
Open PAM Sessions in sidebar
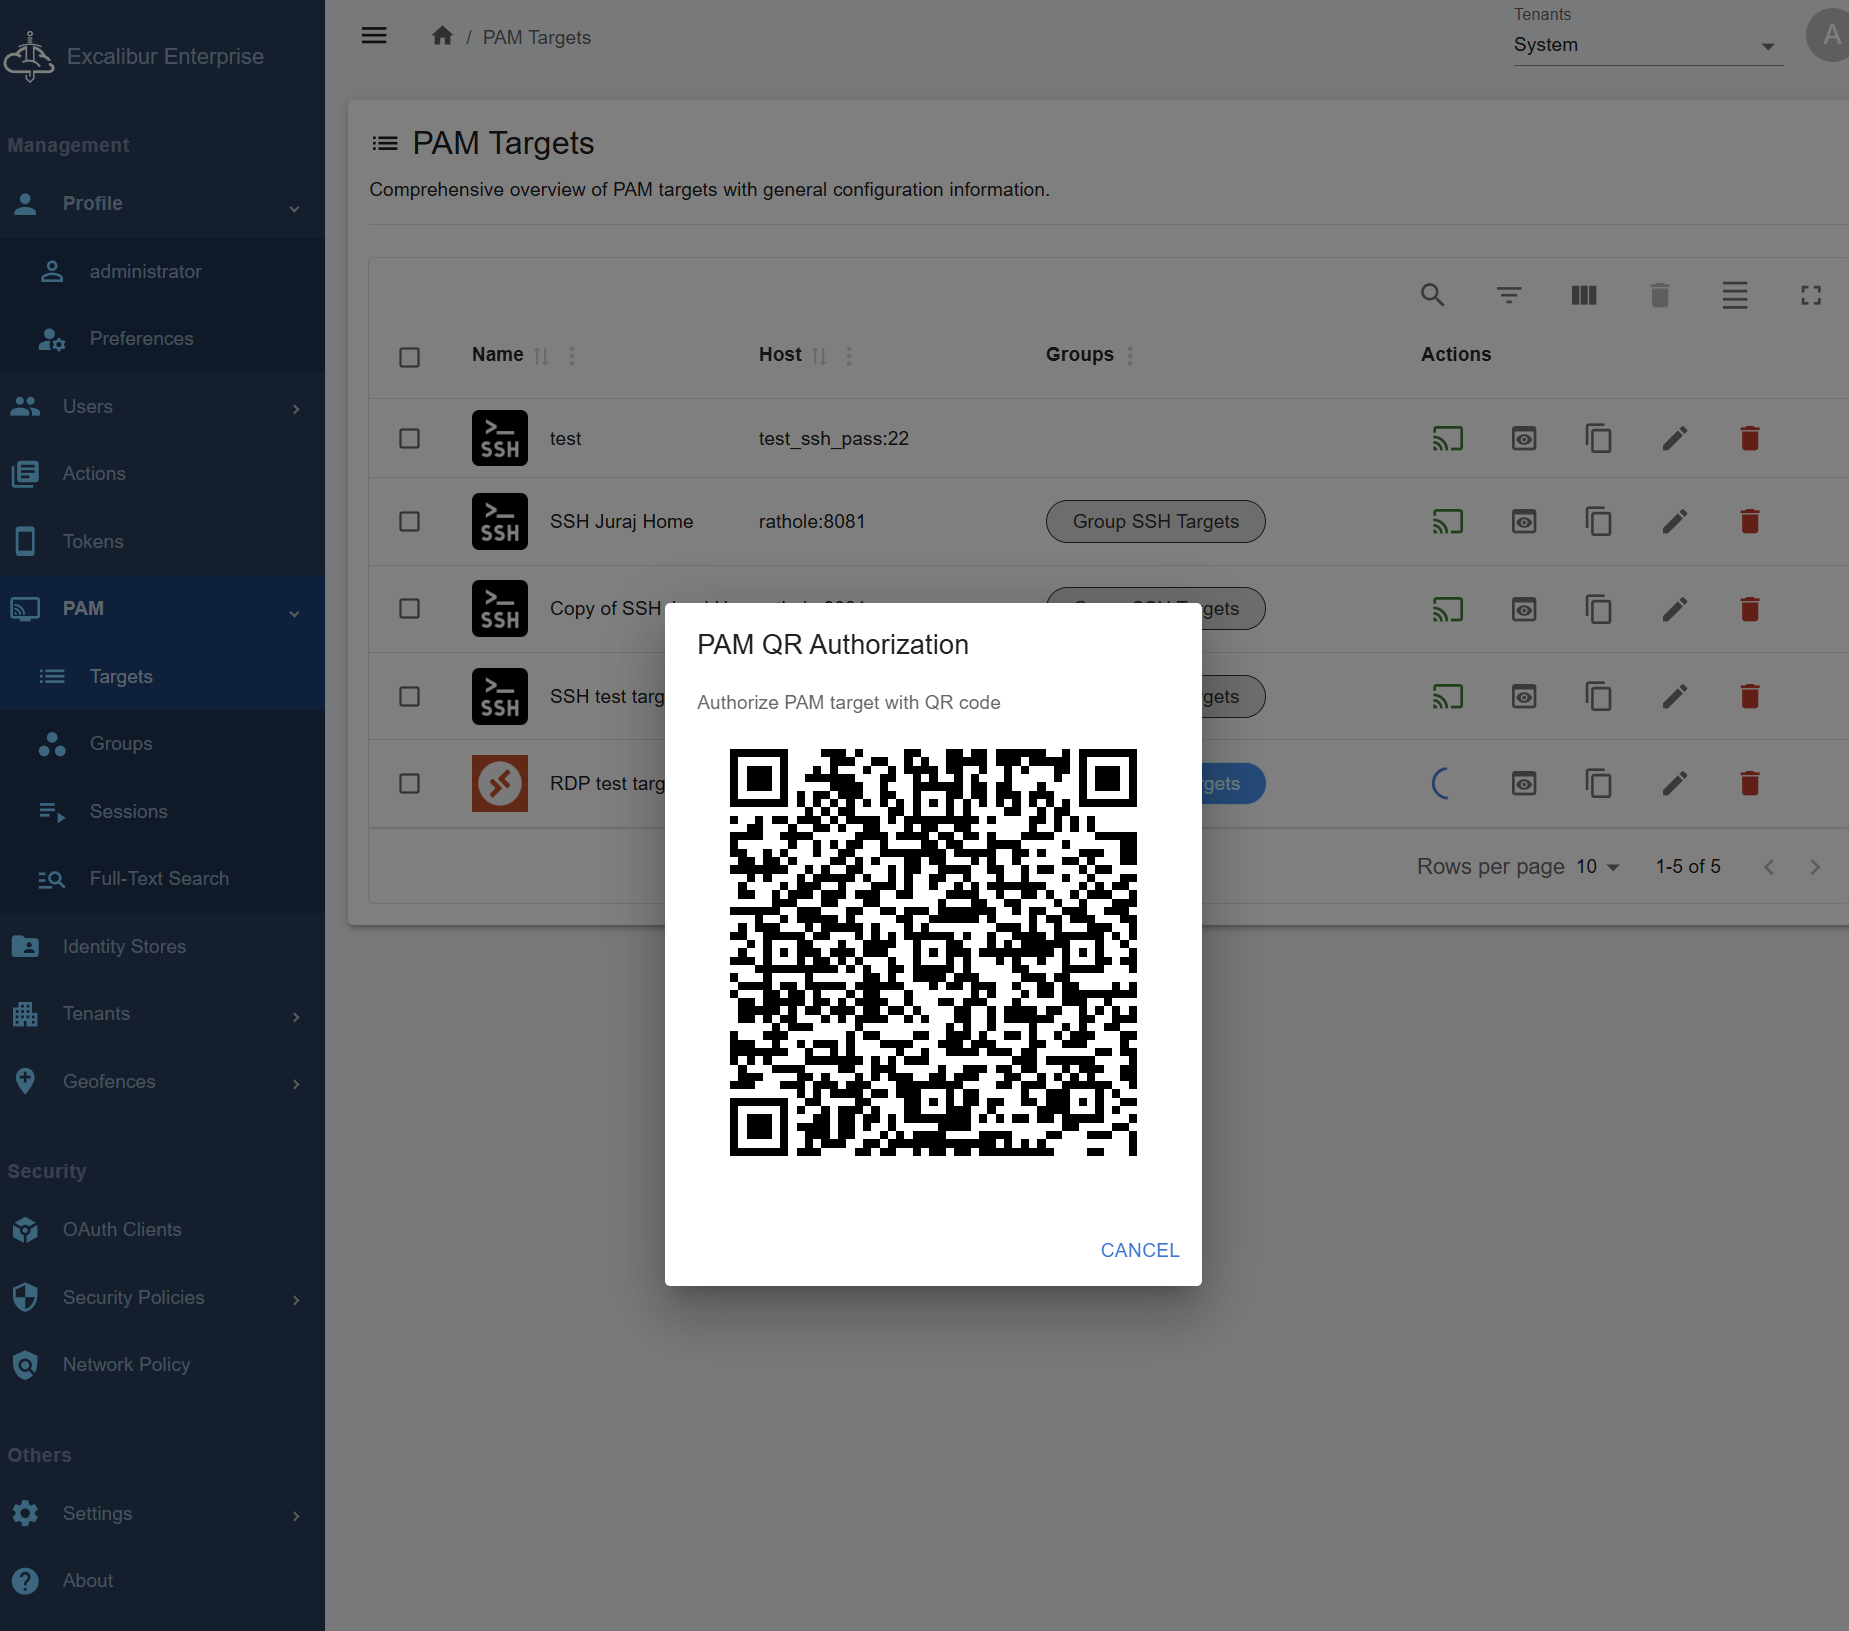coord(162,812)
